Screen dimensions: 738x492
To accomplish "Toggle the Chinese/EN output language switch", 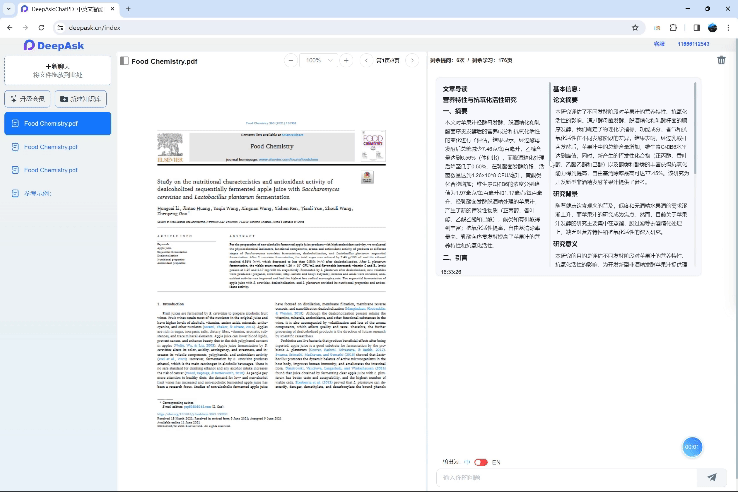I will pos(481,462).
